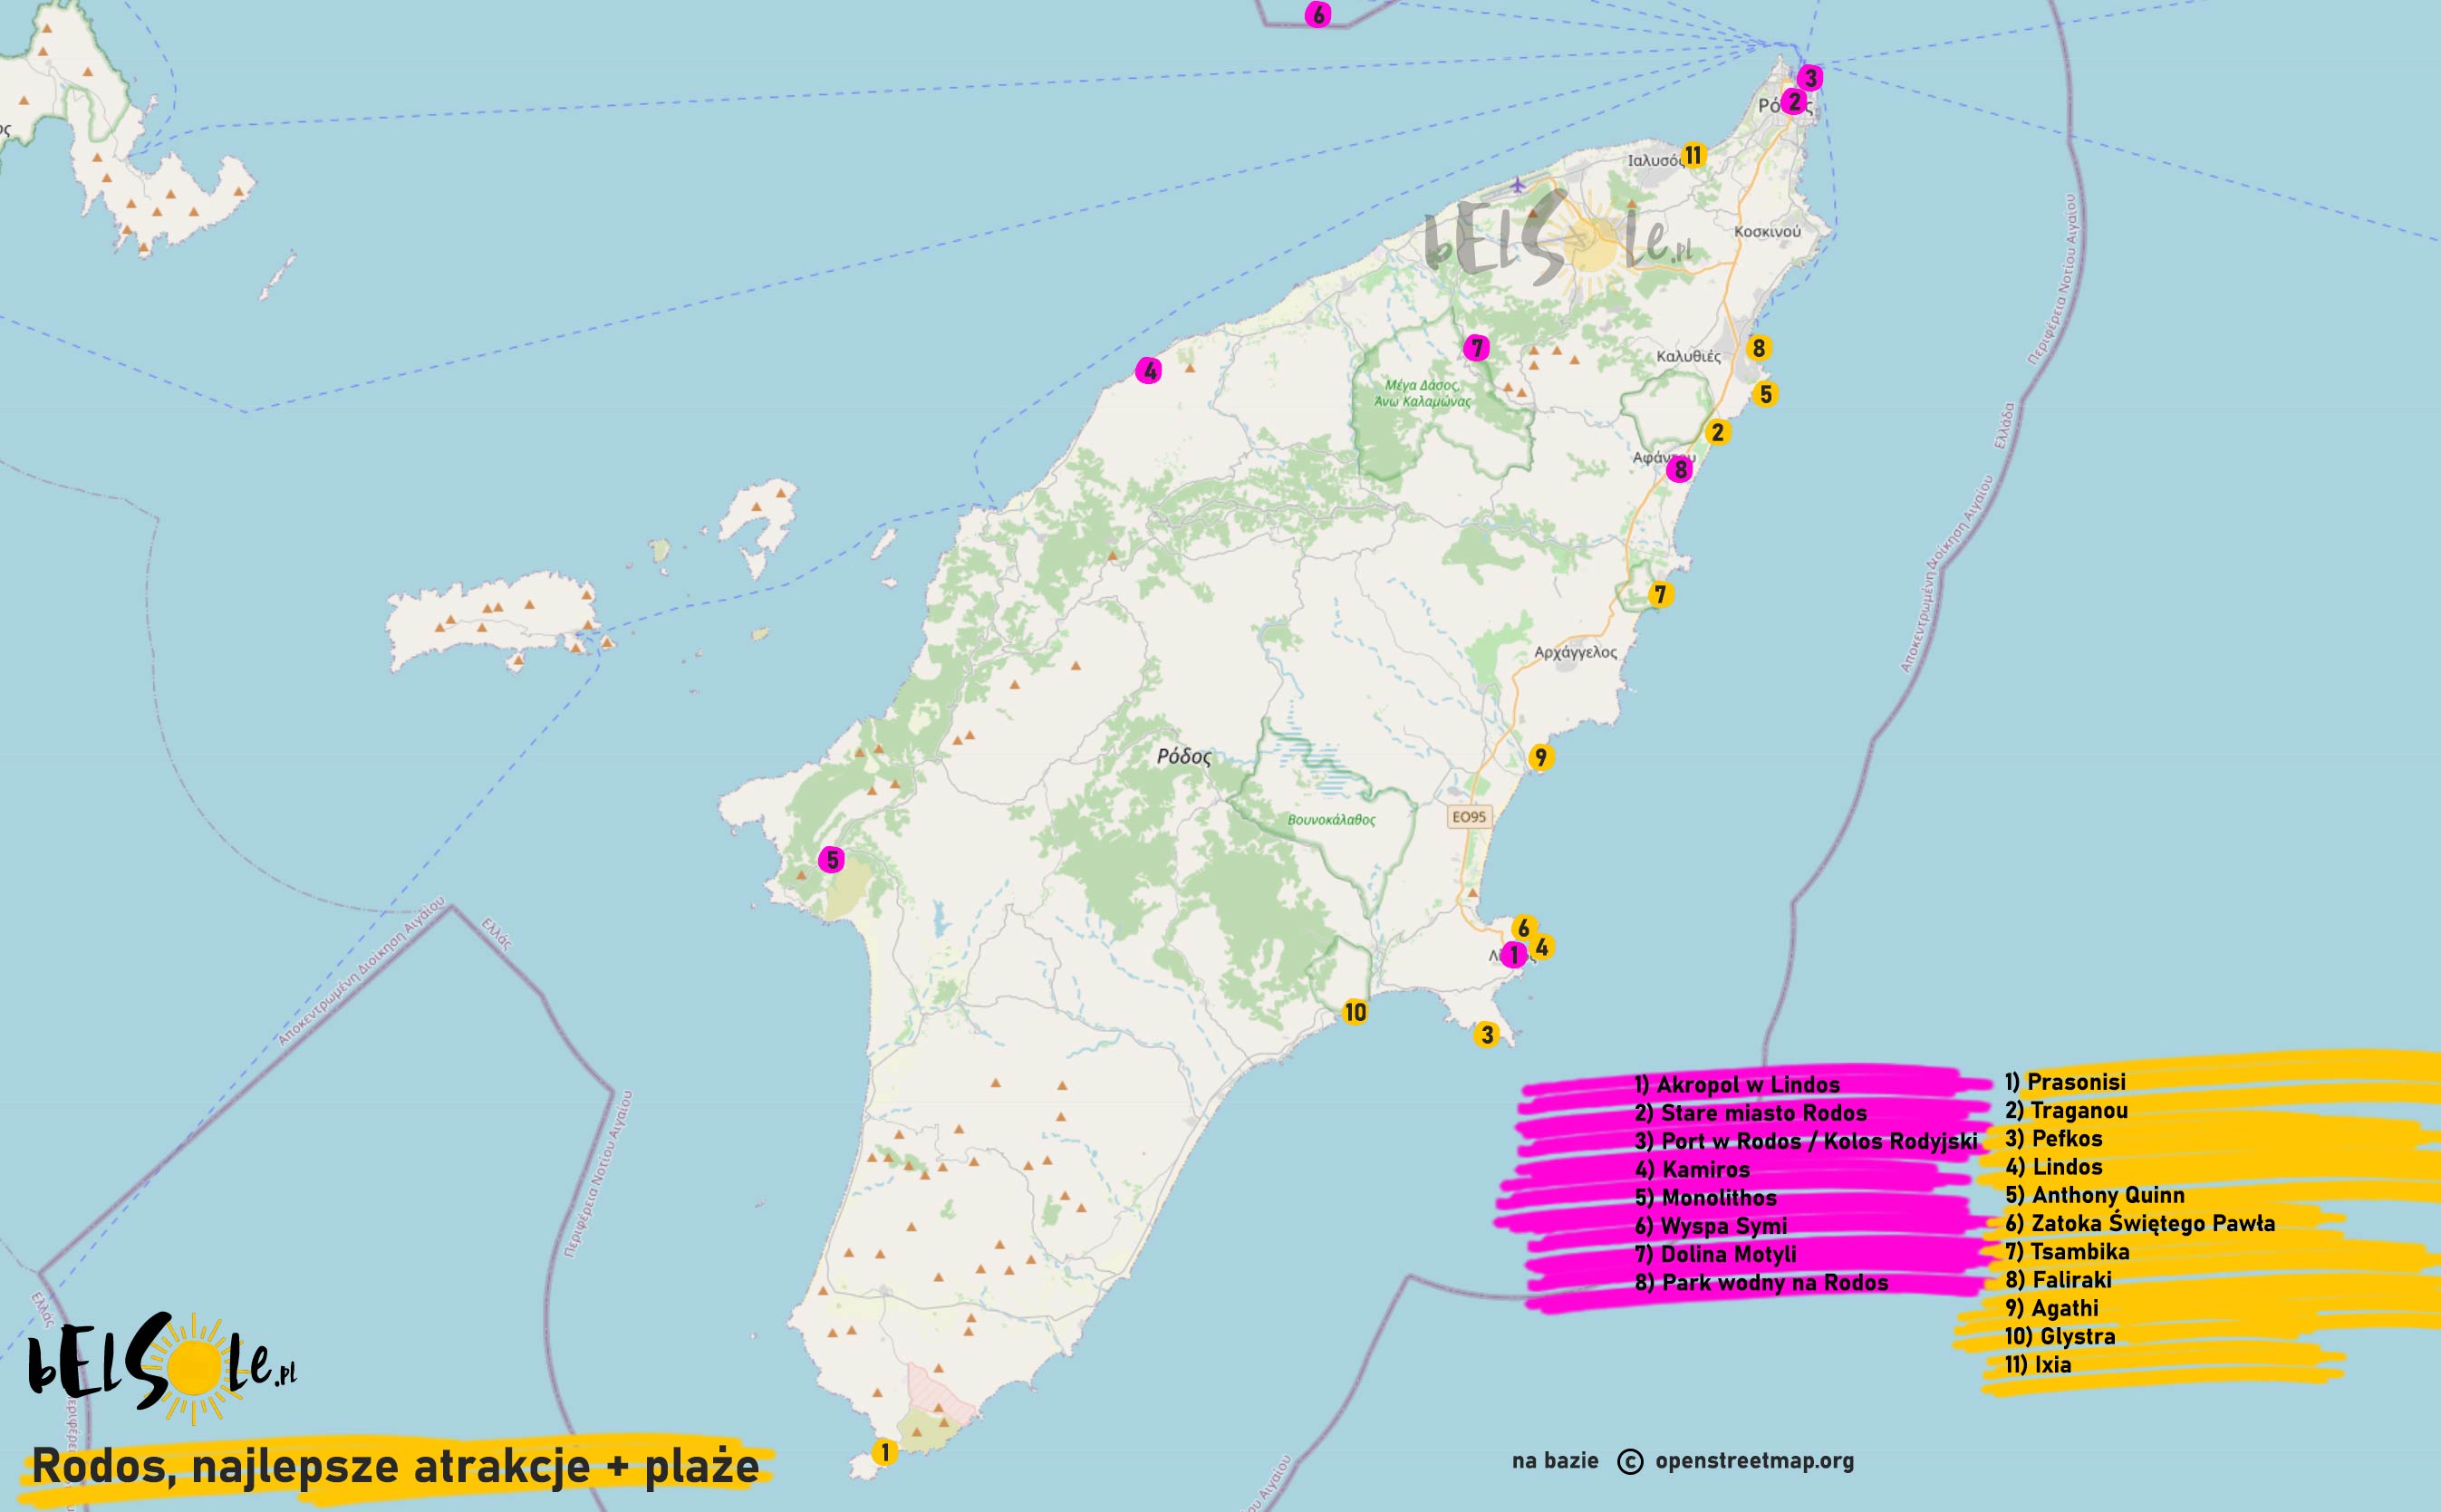The height and width of the screenshot is (1512, 2441).
Task: Click legend entry Zatoka Świętego Pawła
Action: (x=2139, y=1223)
